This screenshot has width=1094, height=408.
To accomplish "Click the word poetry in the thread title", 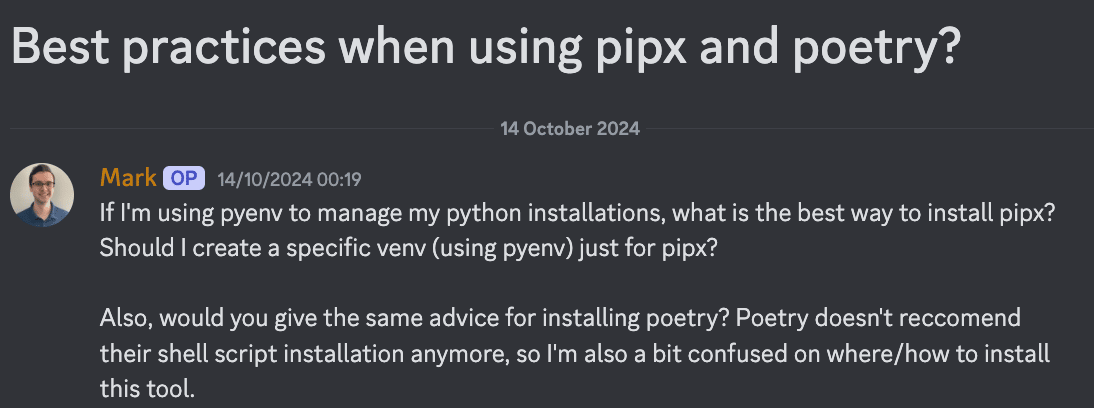I will (879, 49).
